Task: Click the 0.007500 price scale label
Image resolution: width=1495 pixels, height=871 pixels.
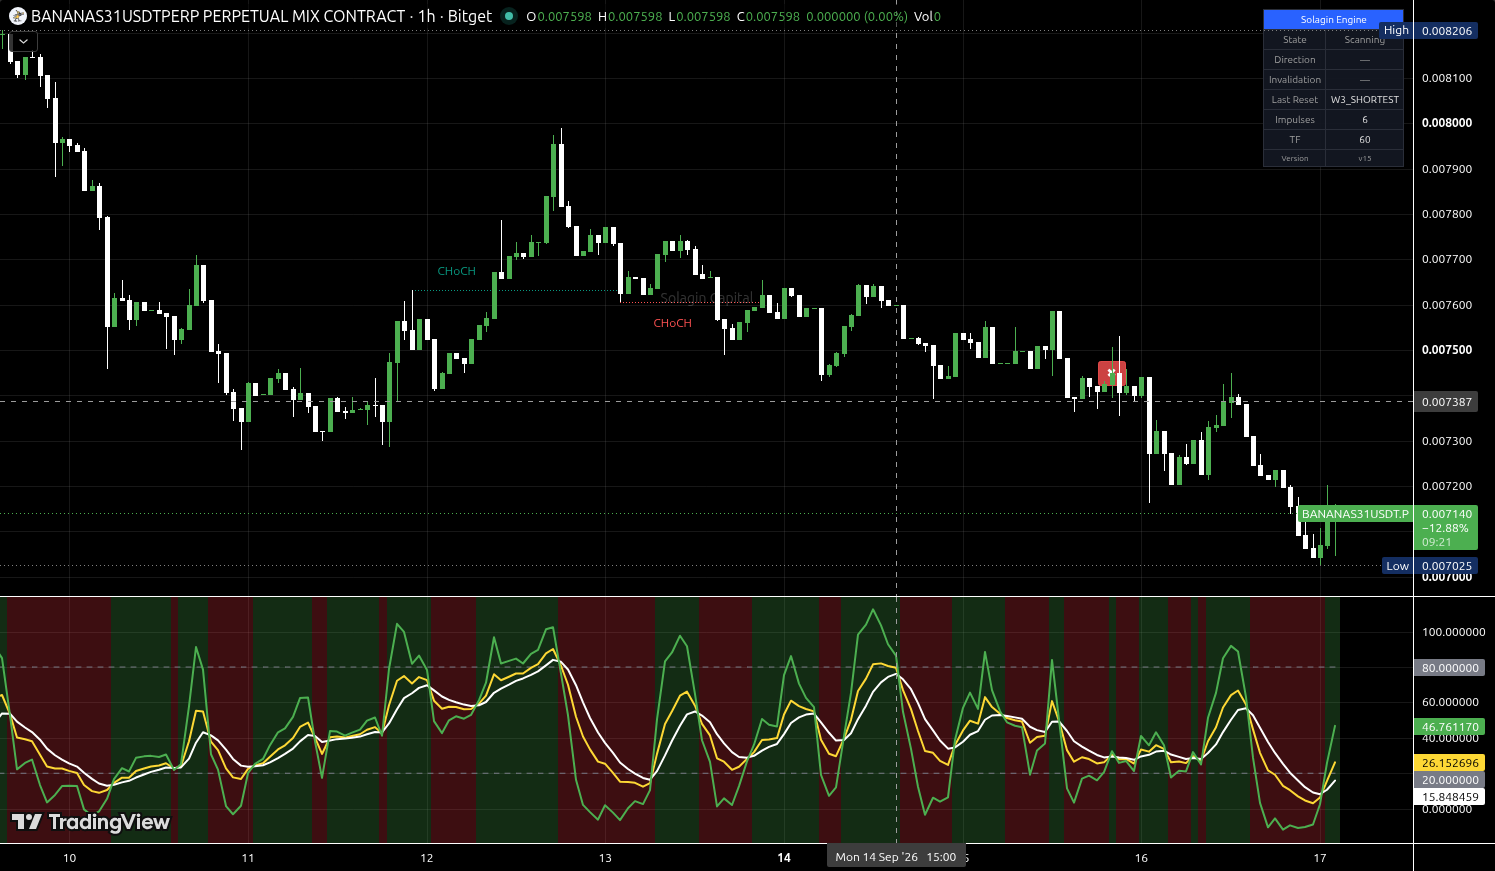Action: (x=1447, y=350)
